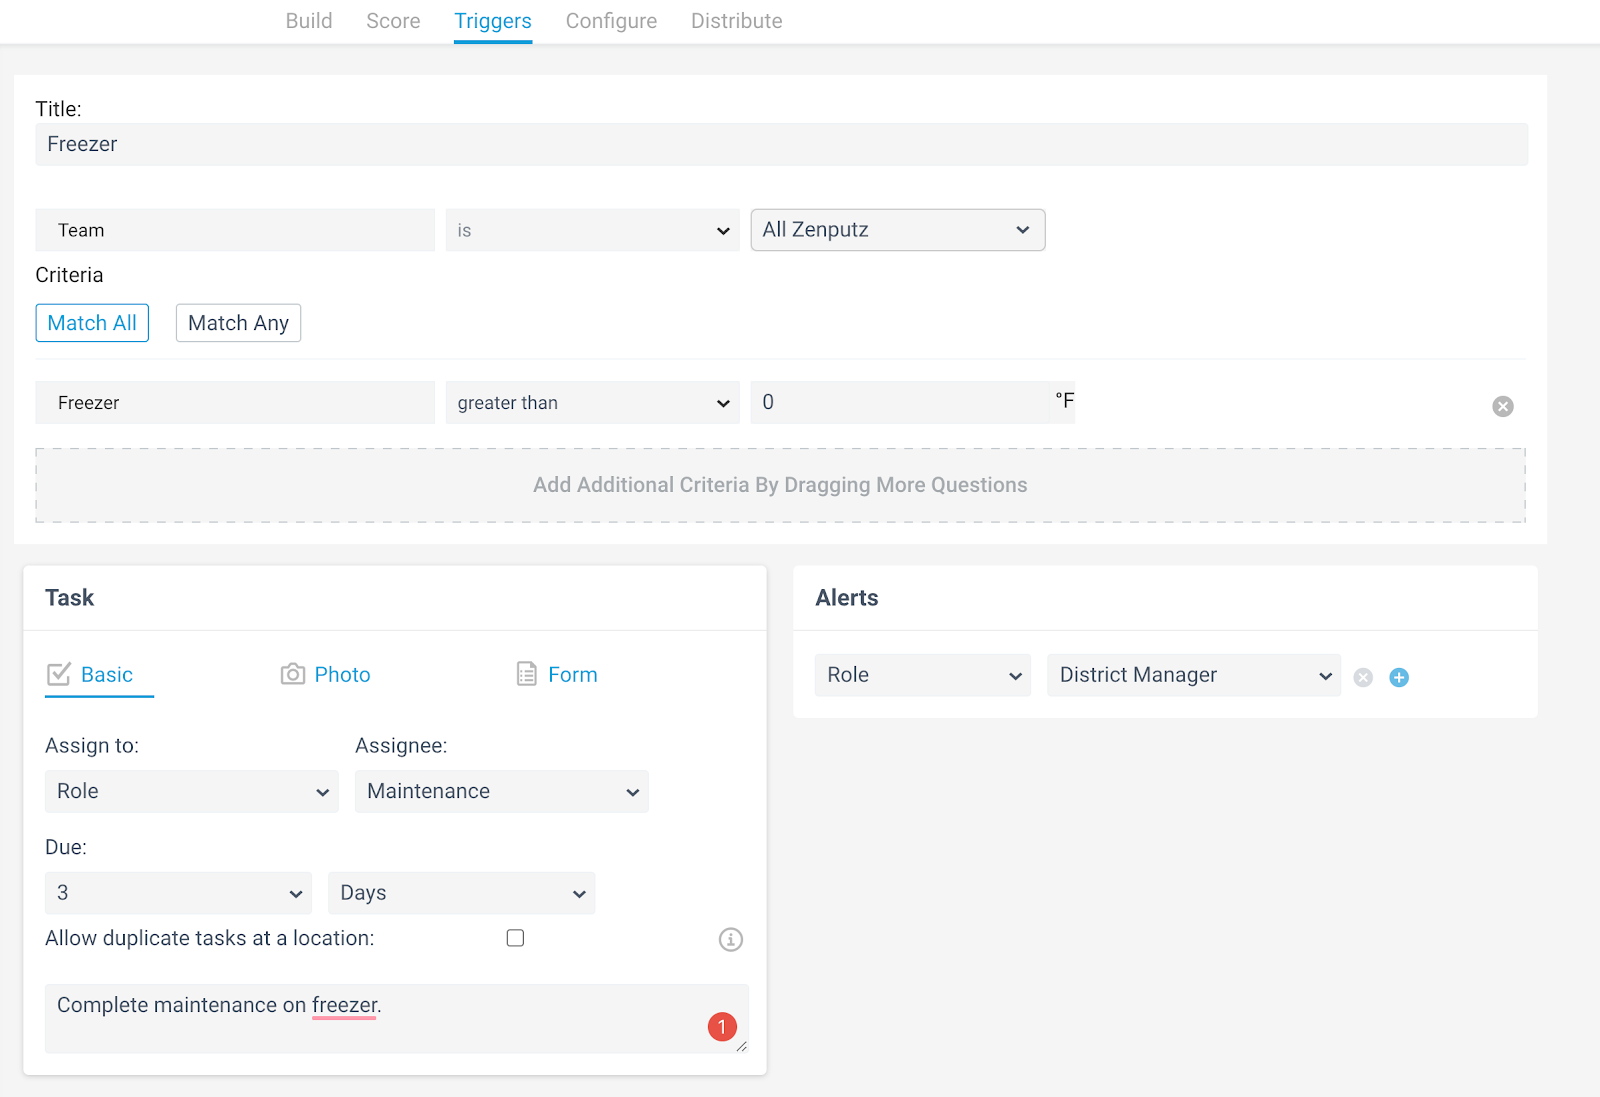Image resolution: width=1600 pixels, height=1097 pixels.
Task: Add another alert with plus icon
Action: [1399, 677]
